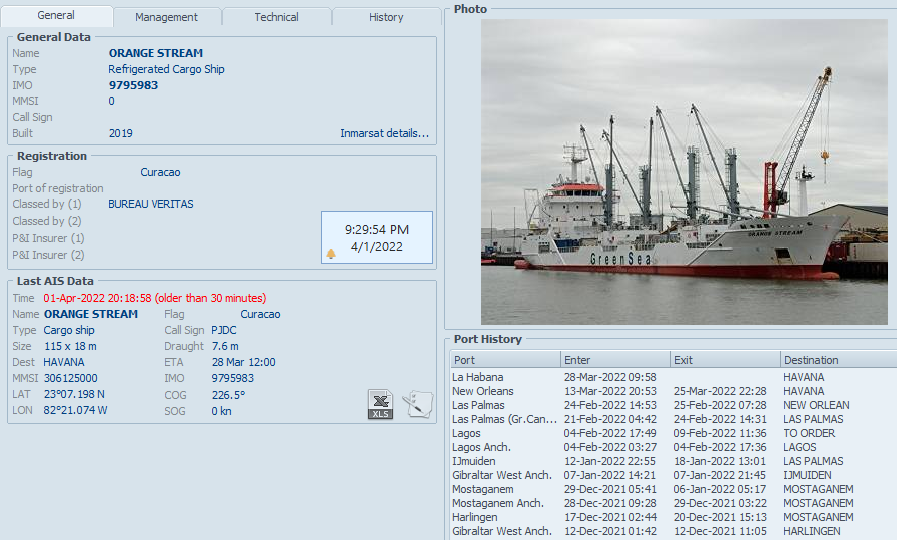Select Gibraltar West Anch. 07-Jan-2022 row
The width and height of the screenshot is (897, 540).
tap(673, 475)
